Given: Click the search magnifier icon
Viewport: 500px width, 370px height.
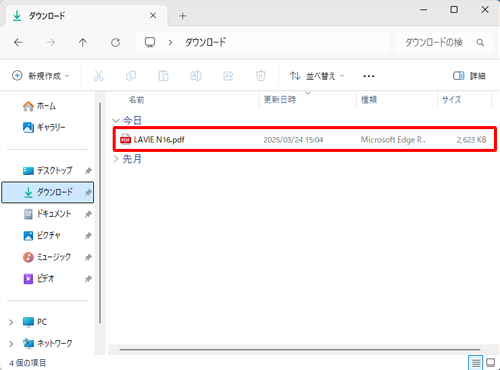Looking at the screenshot, I should [x=480, y=43].
